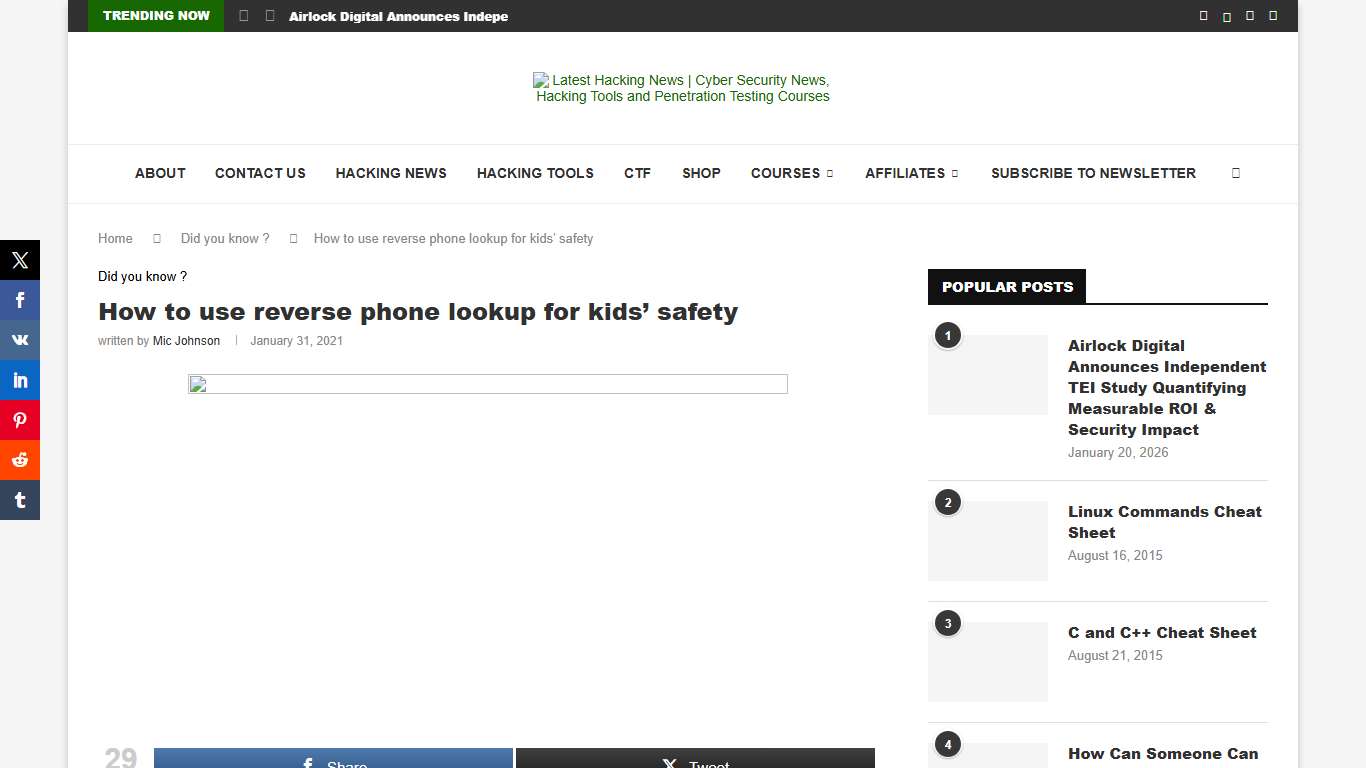
Task: Click the Pinterest share icon
Action: point(20,420)
